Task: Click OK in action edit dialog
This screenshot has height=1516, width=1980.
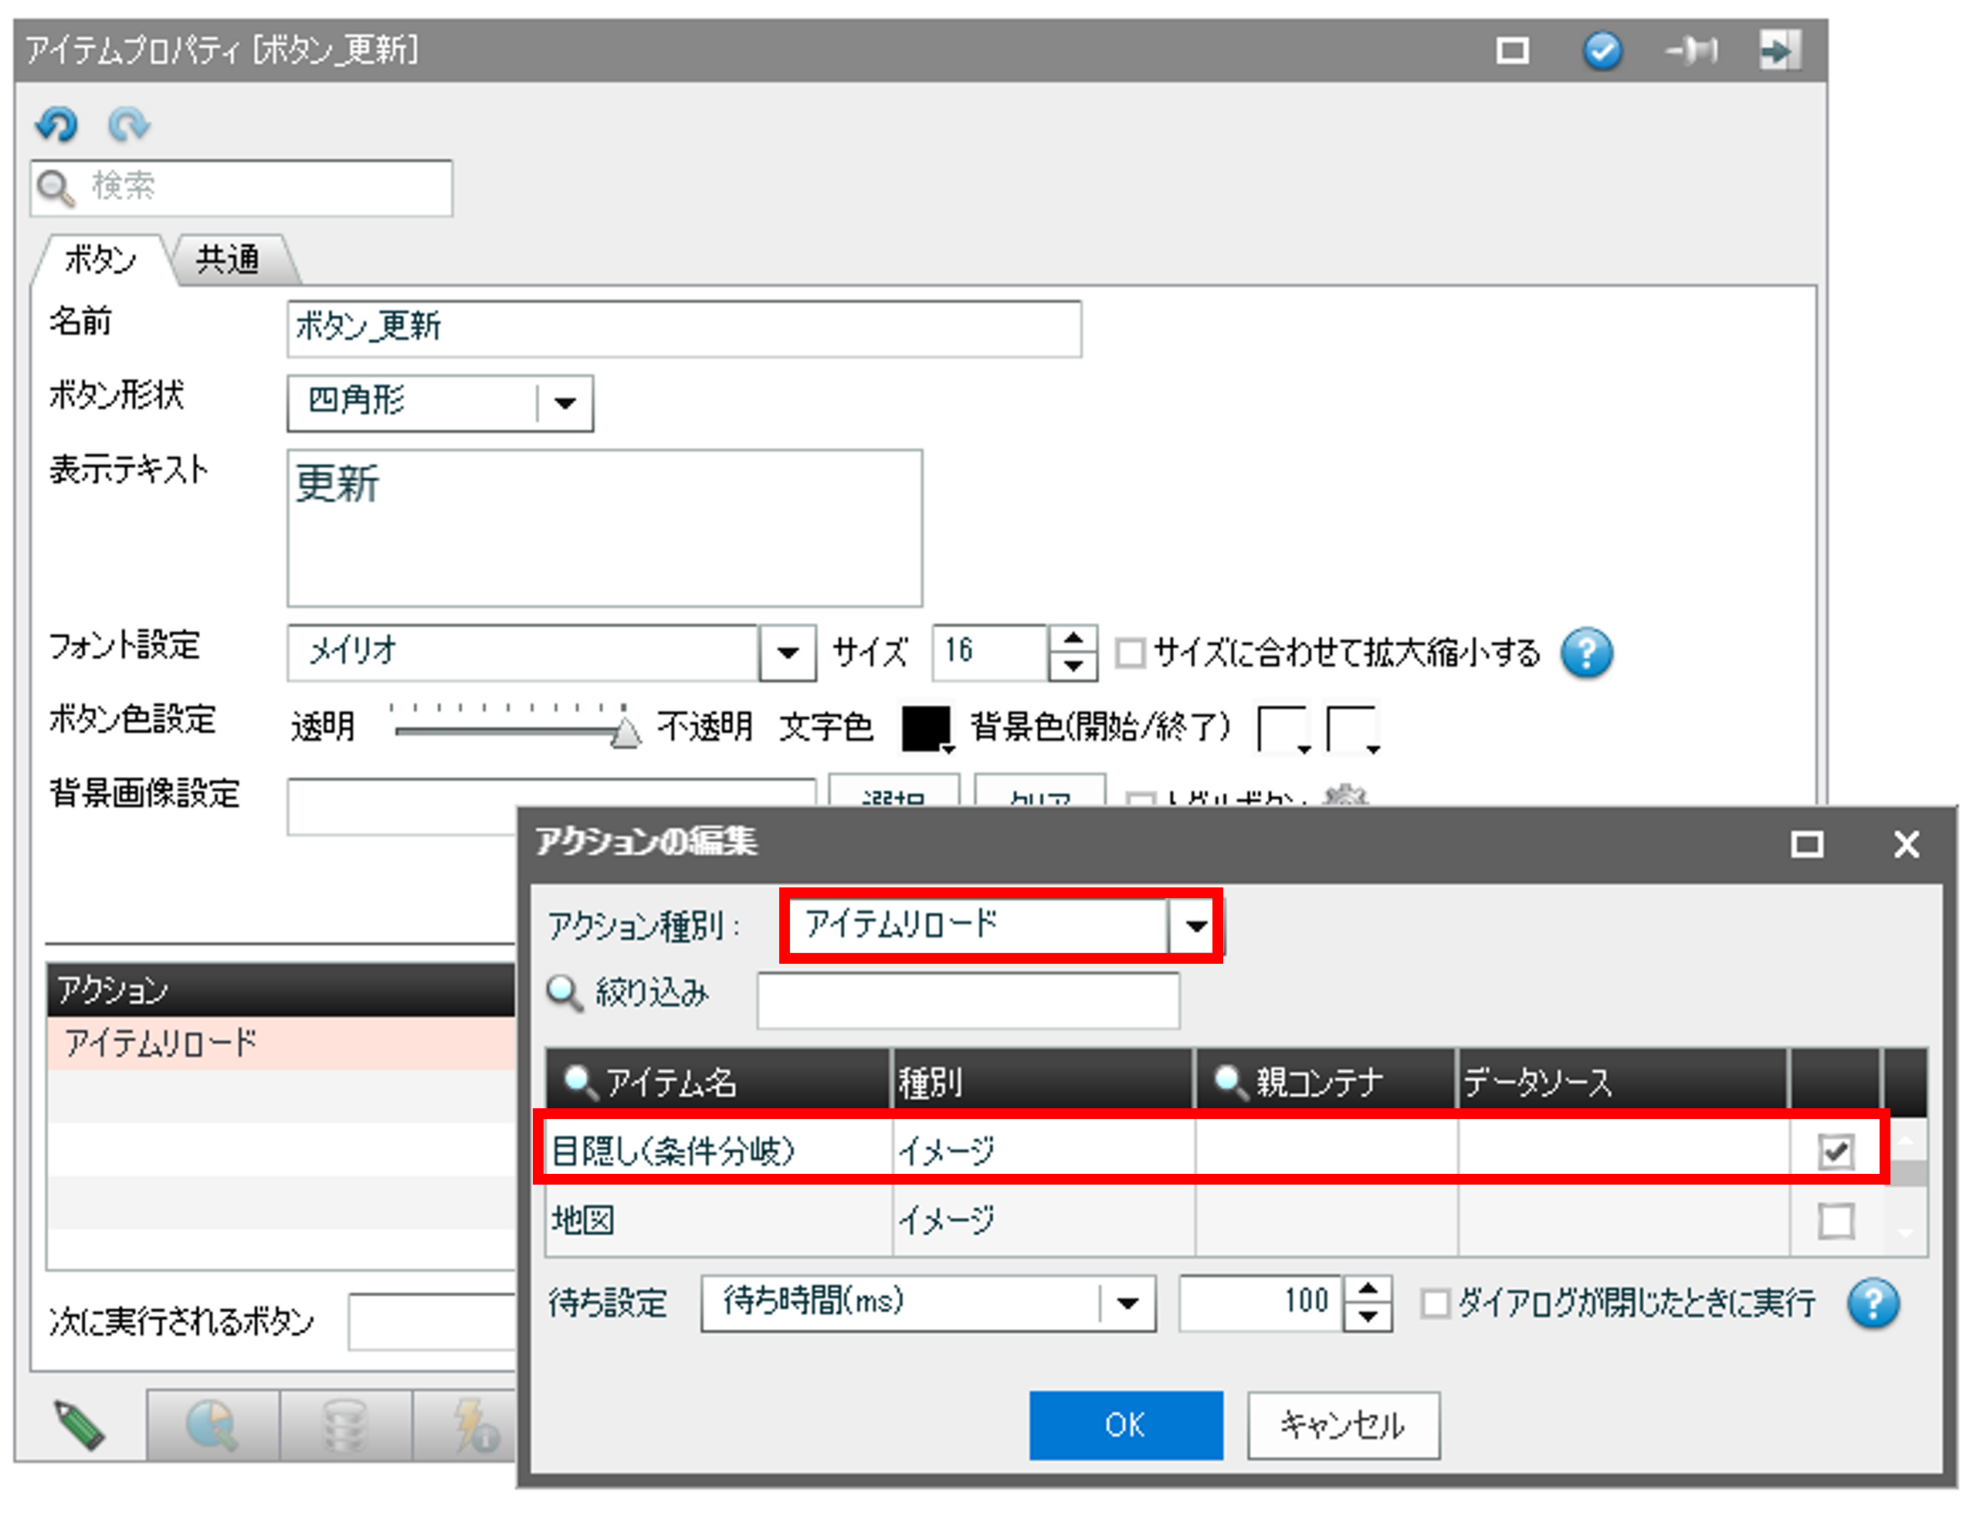Action: click(1126, 1425)
